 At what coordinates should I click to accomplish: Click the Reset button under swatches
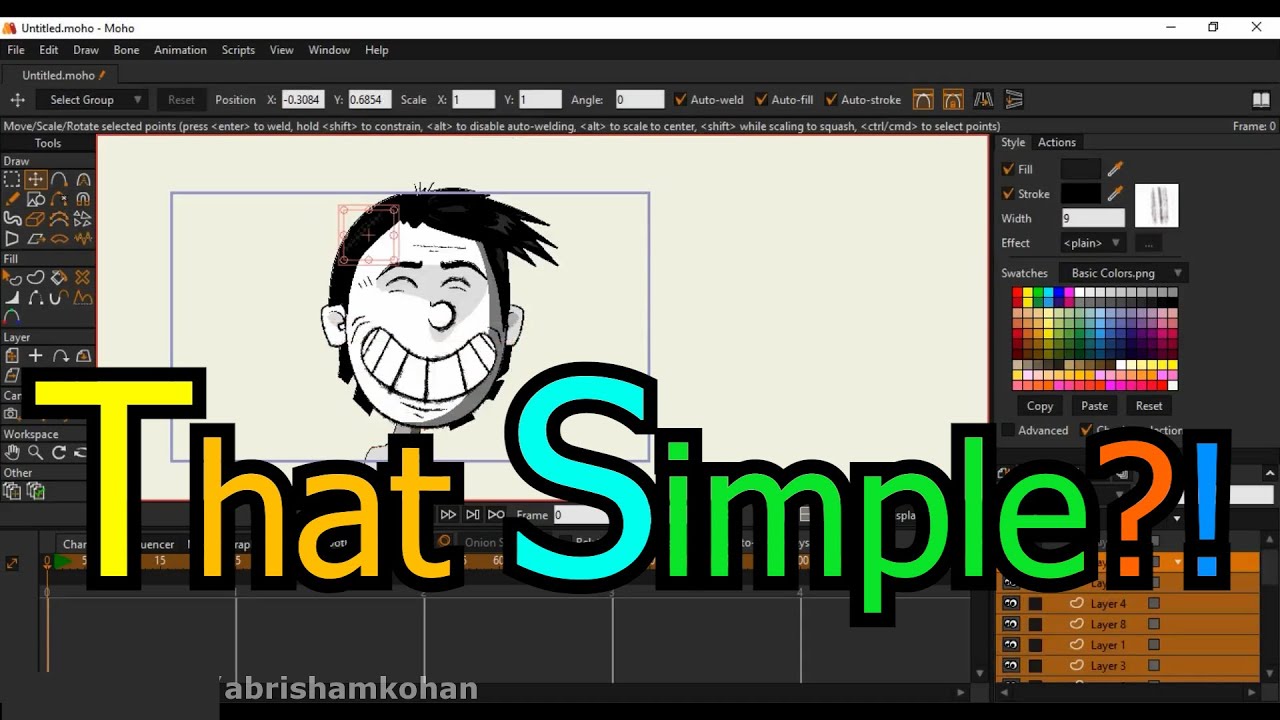coord(1149,406)
